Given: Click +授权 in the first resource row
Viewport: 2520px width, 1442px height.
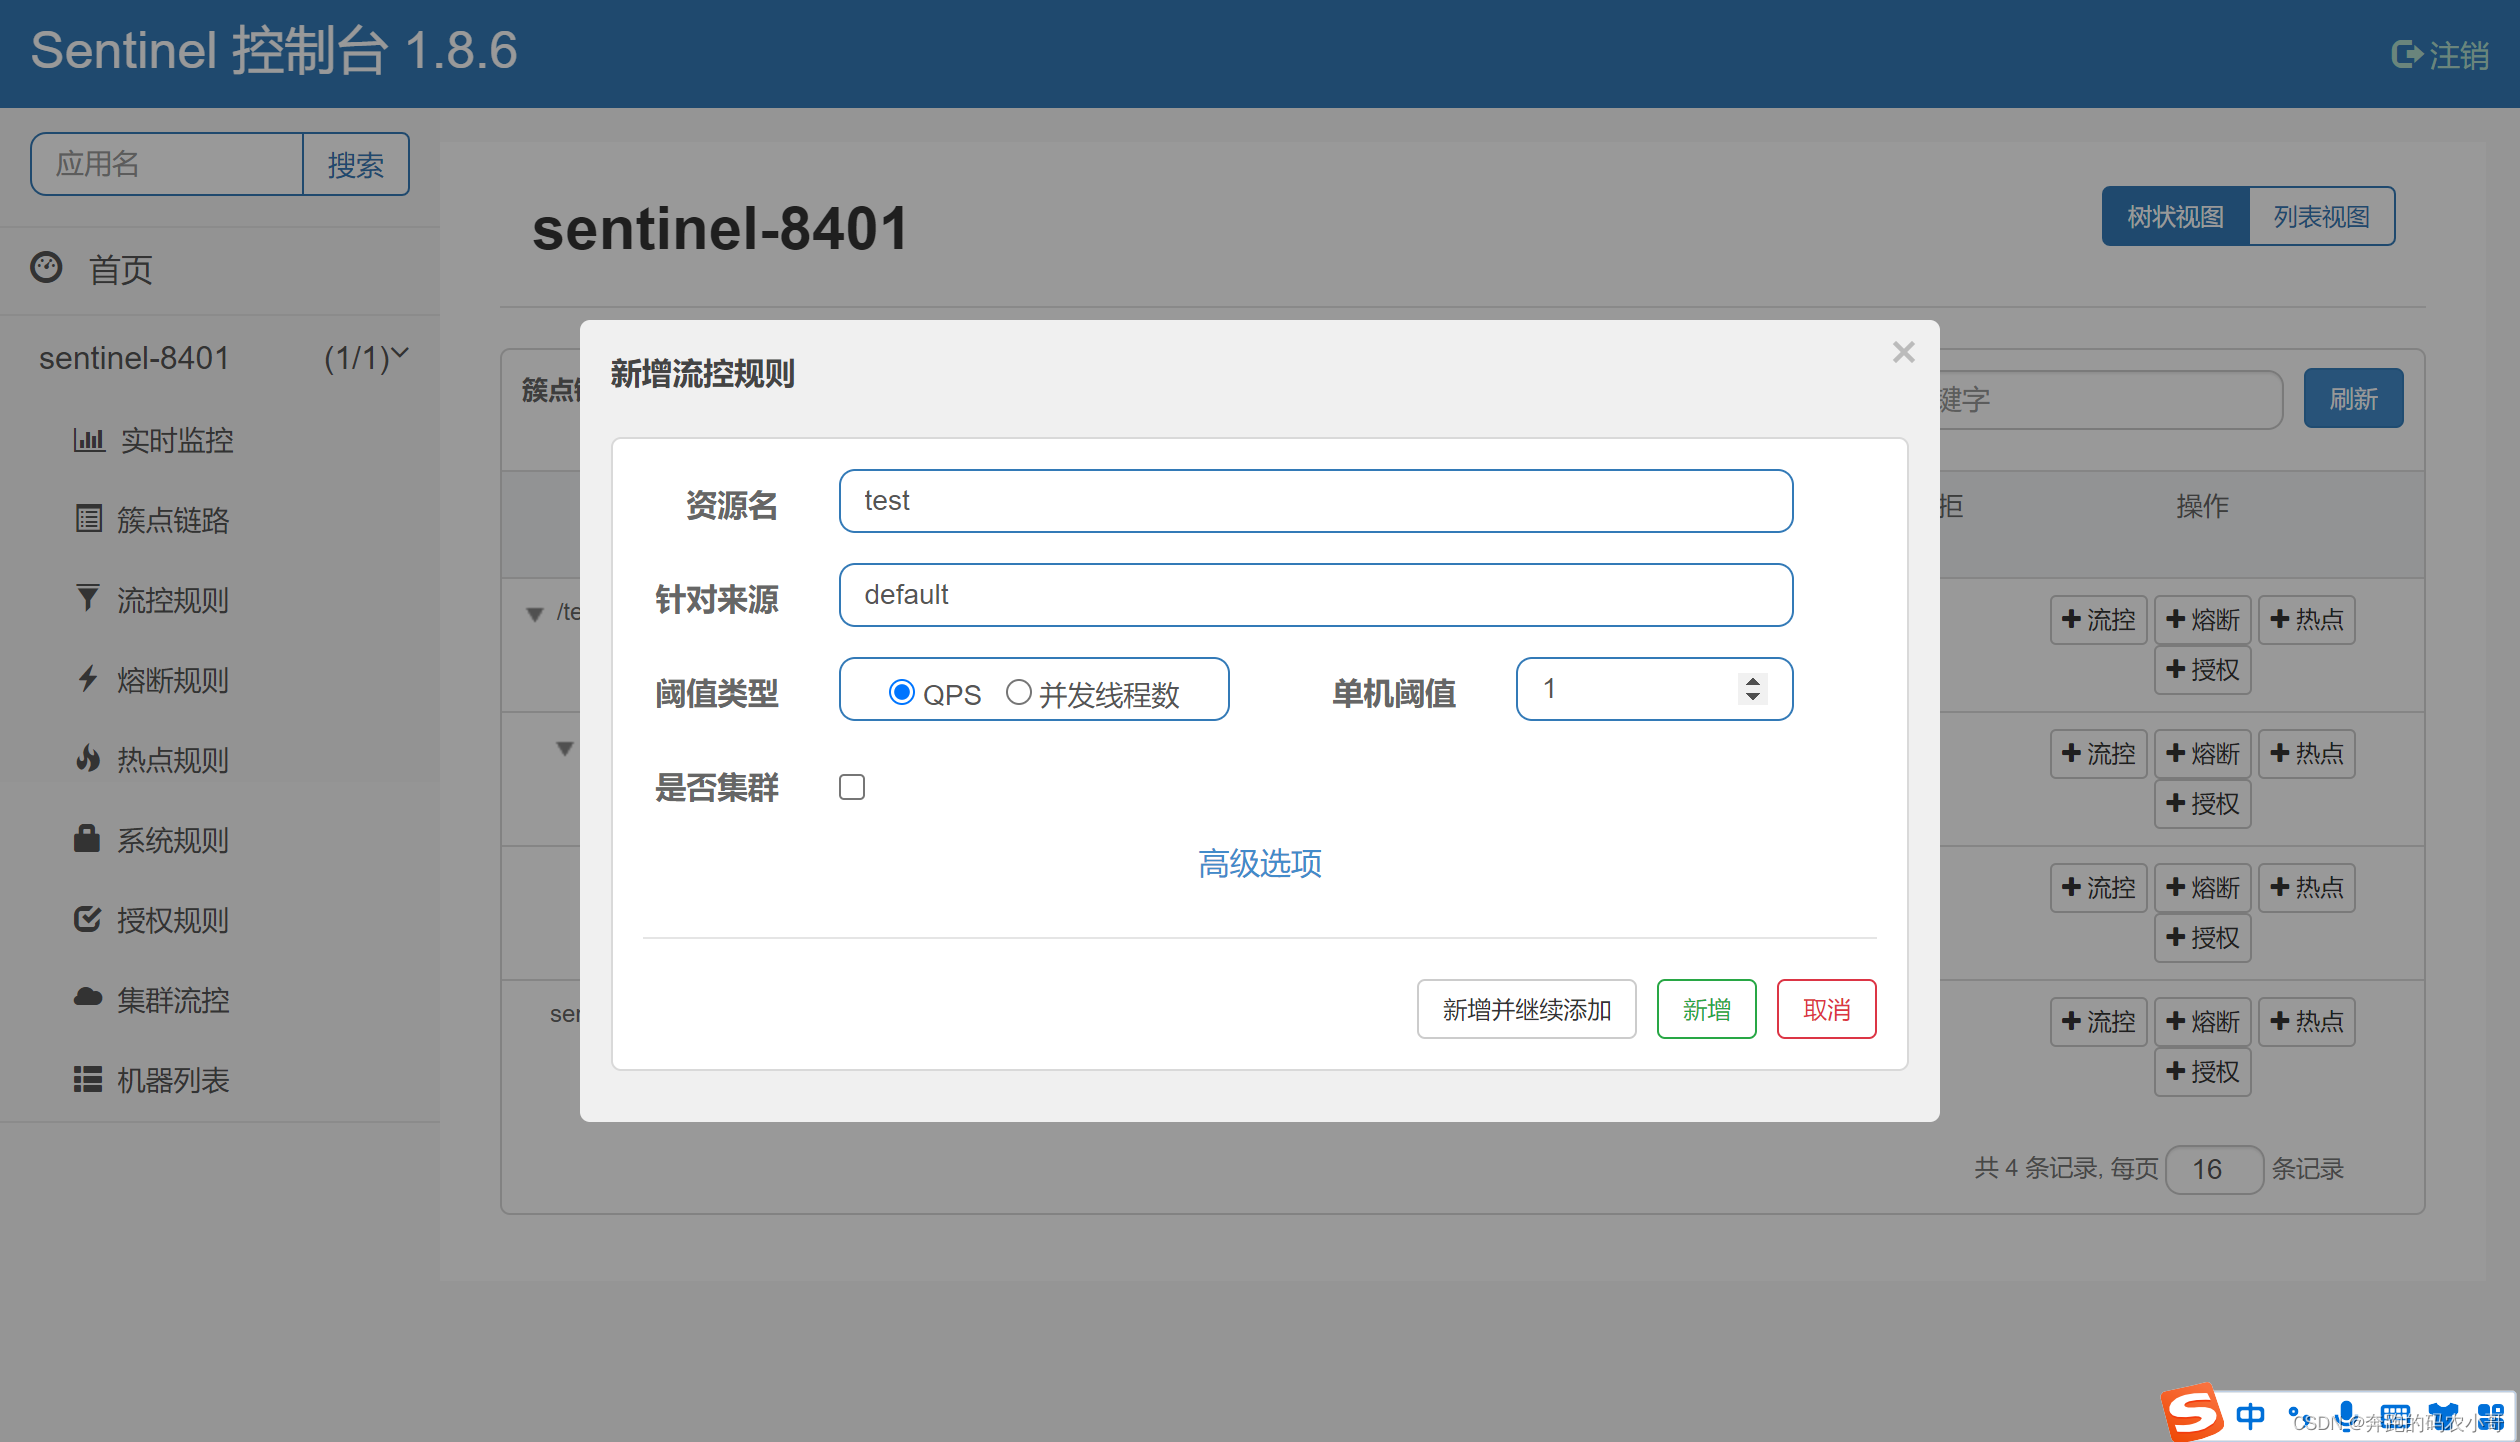Looking at the screenshot, I should coord(2202,670).
